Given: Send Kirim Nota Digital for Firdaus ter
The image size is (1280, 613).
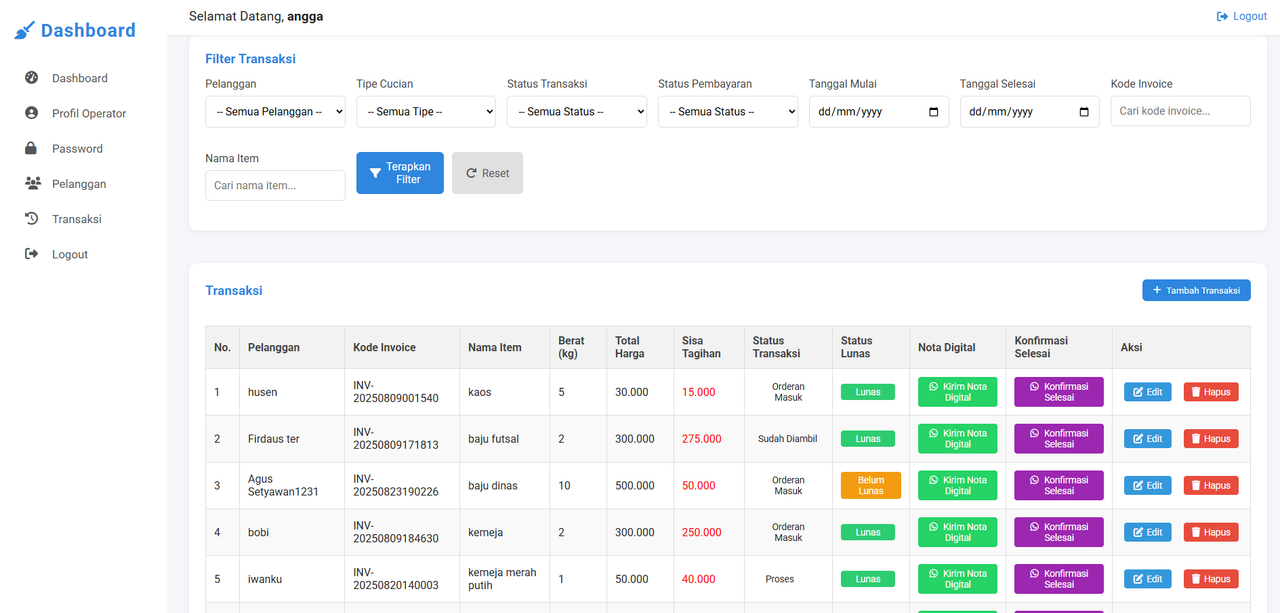Looking at the screenshot, I should point(957,439).
